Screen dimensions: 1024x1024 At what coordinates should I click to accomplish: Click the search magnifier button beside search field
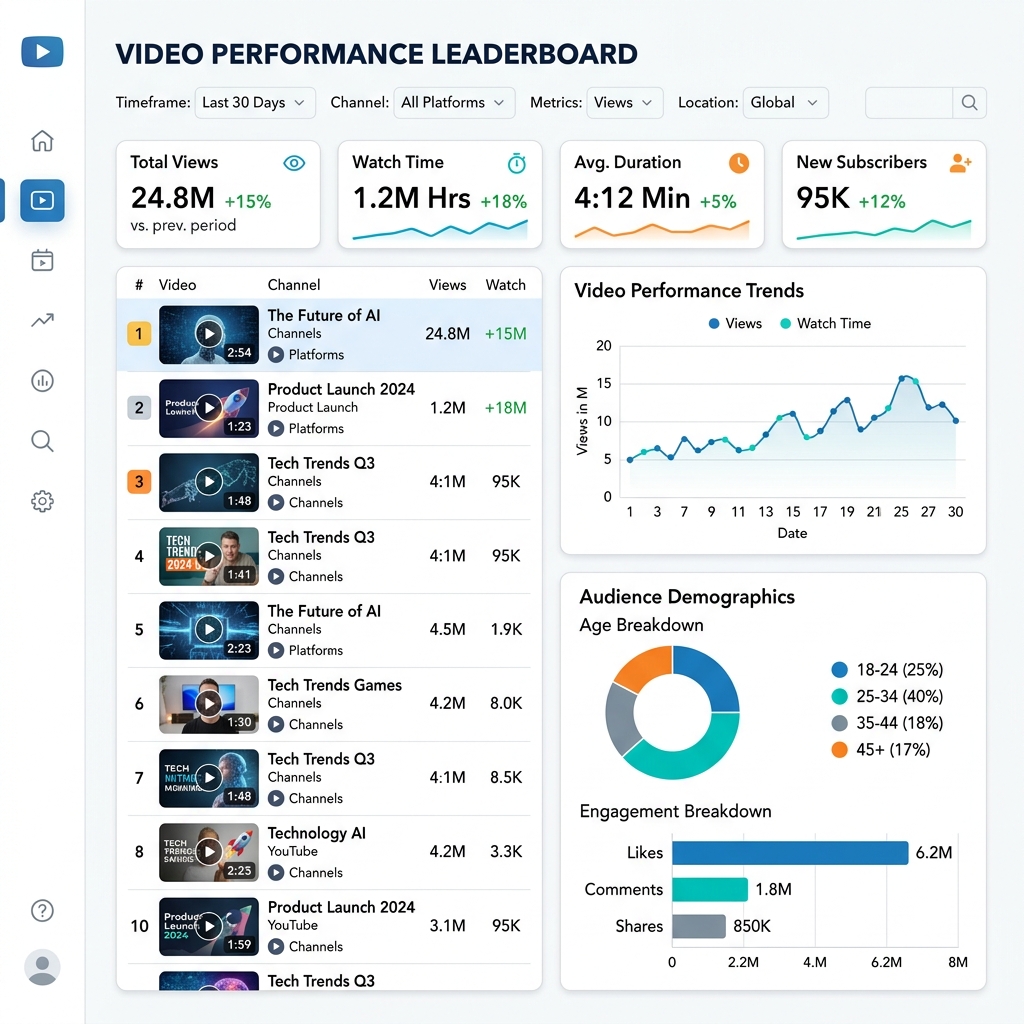pos(970,103)
